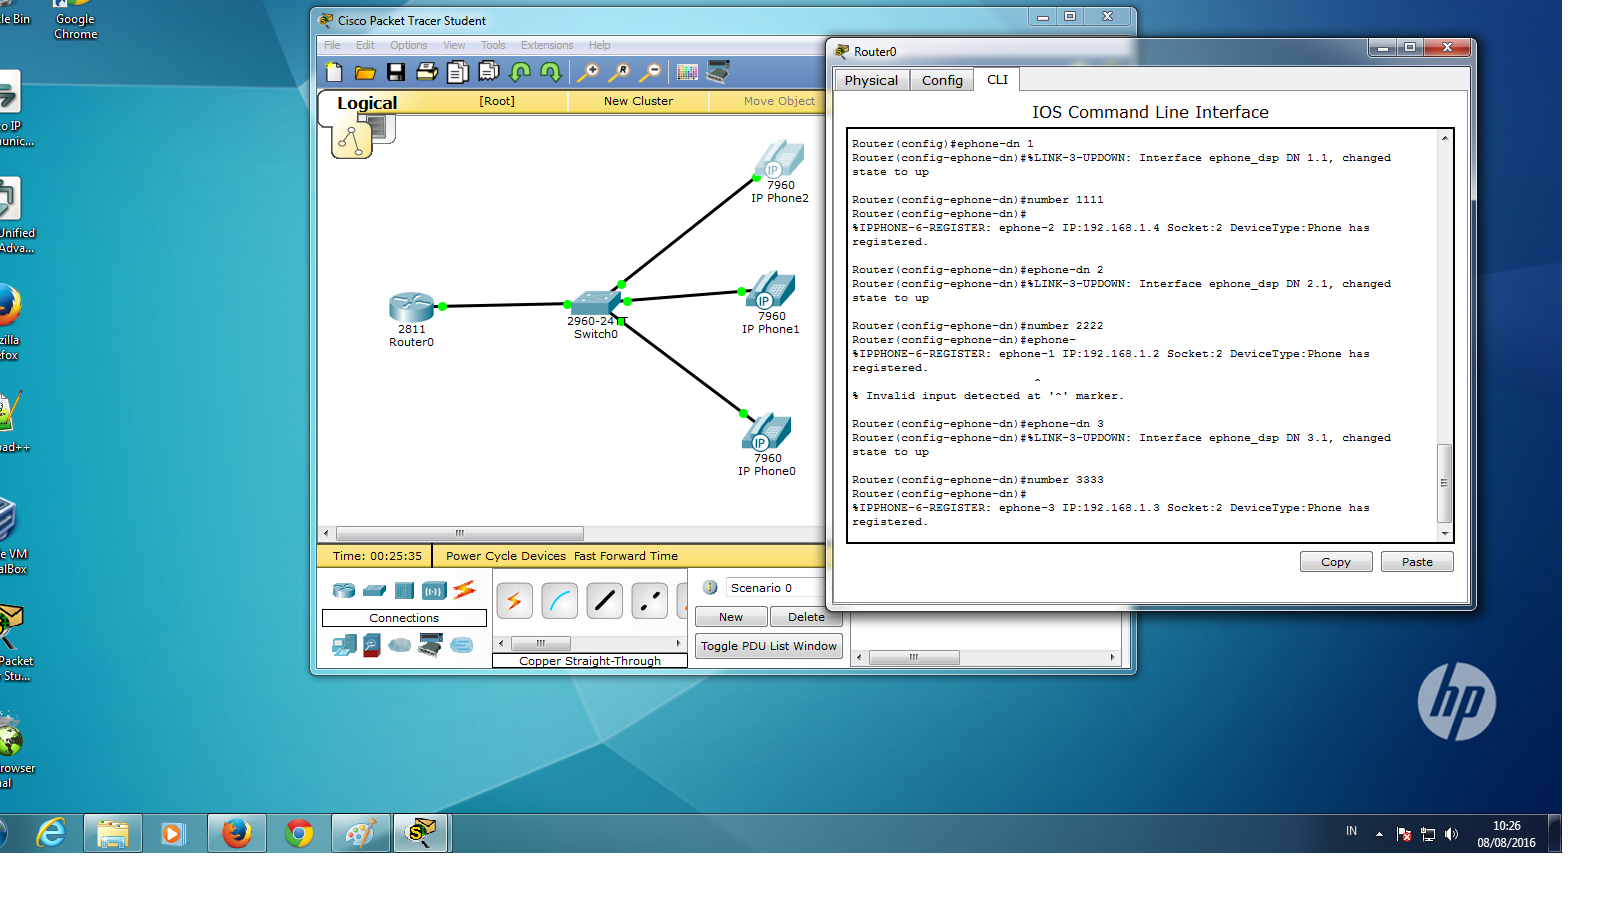Click the New Cluster button

click(638, 101)
